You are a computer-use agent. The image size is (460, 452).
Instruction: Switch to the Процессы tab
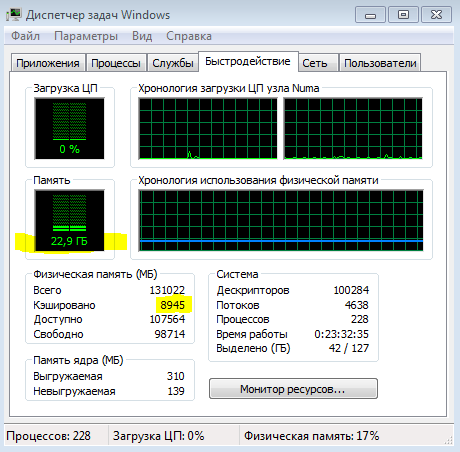(x=116, y=63)
